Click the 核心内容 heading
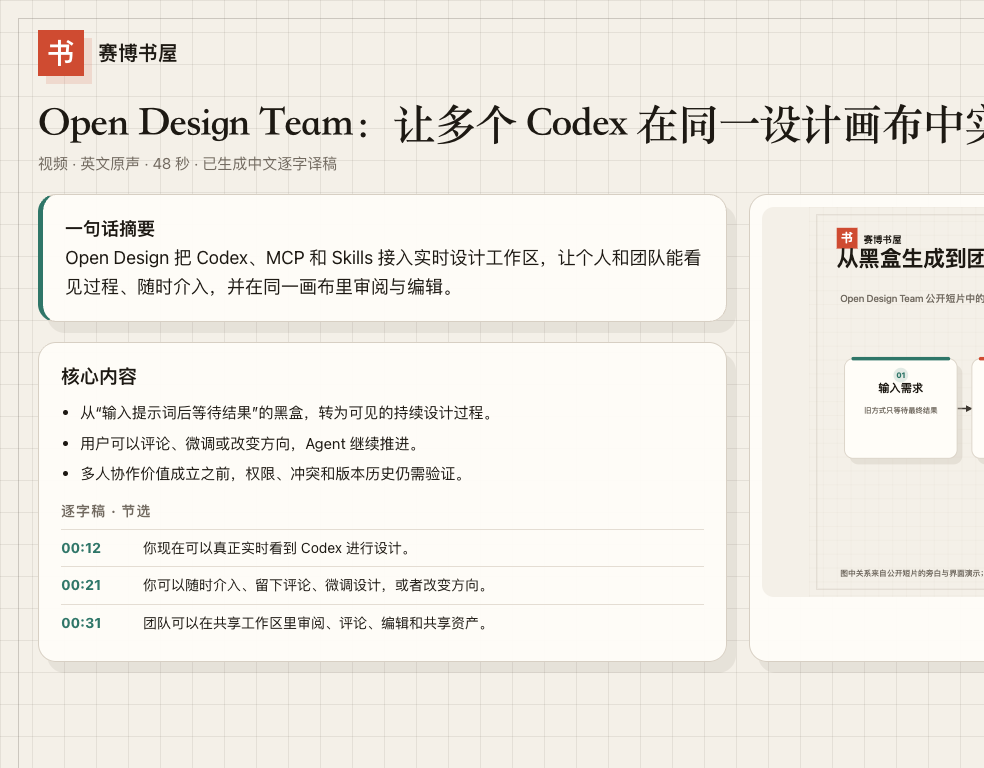The height and width of the screenshot is (768, 984). (99, 376)
